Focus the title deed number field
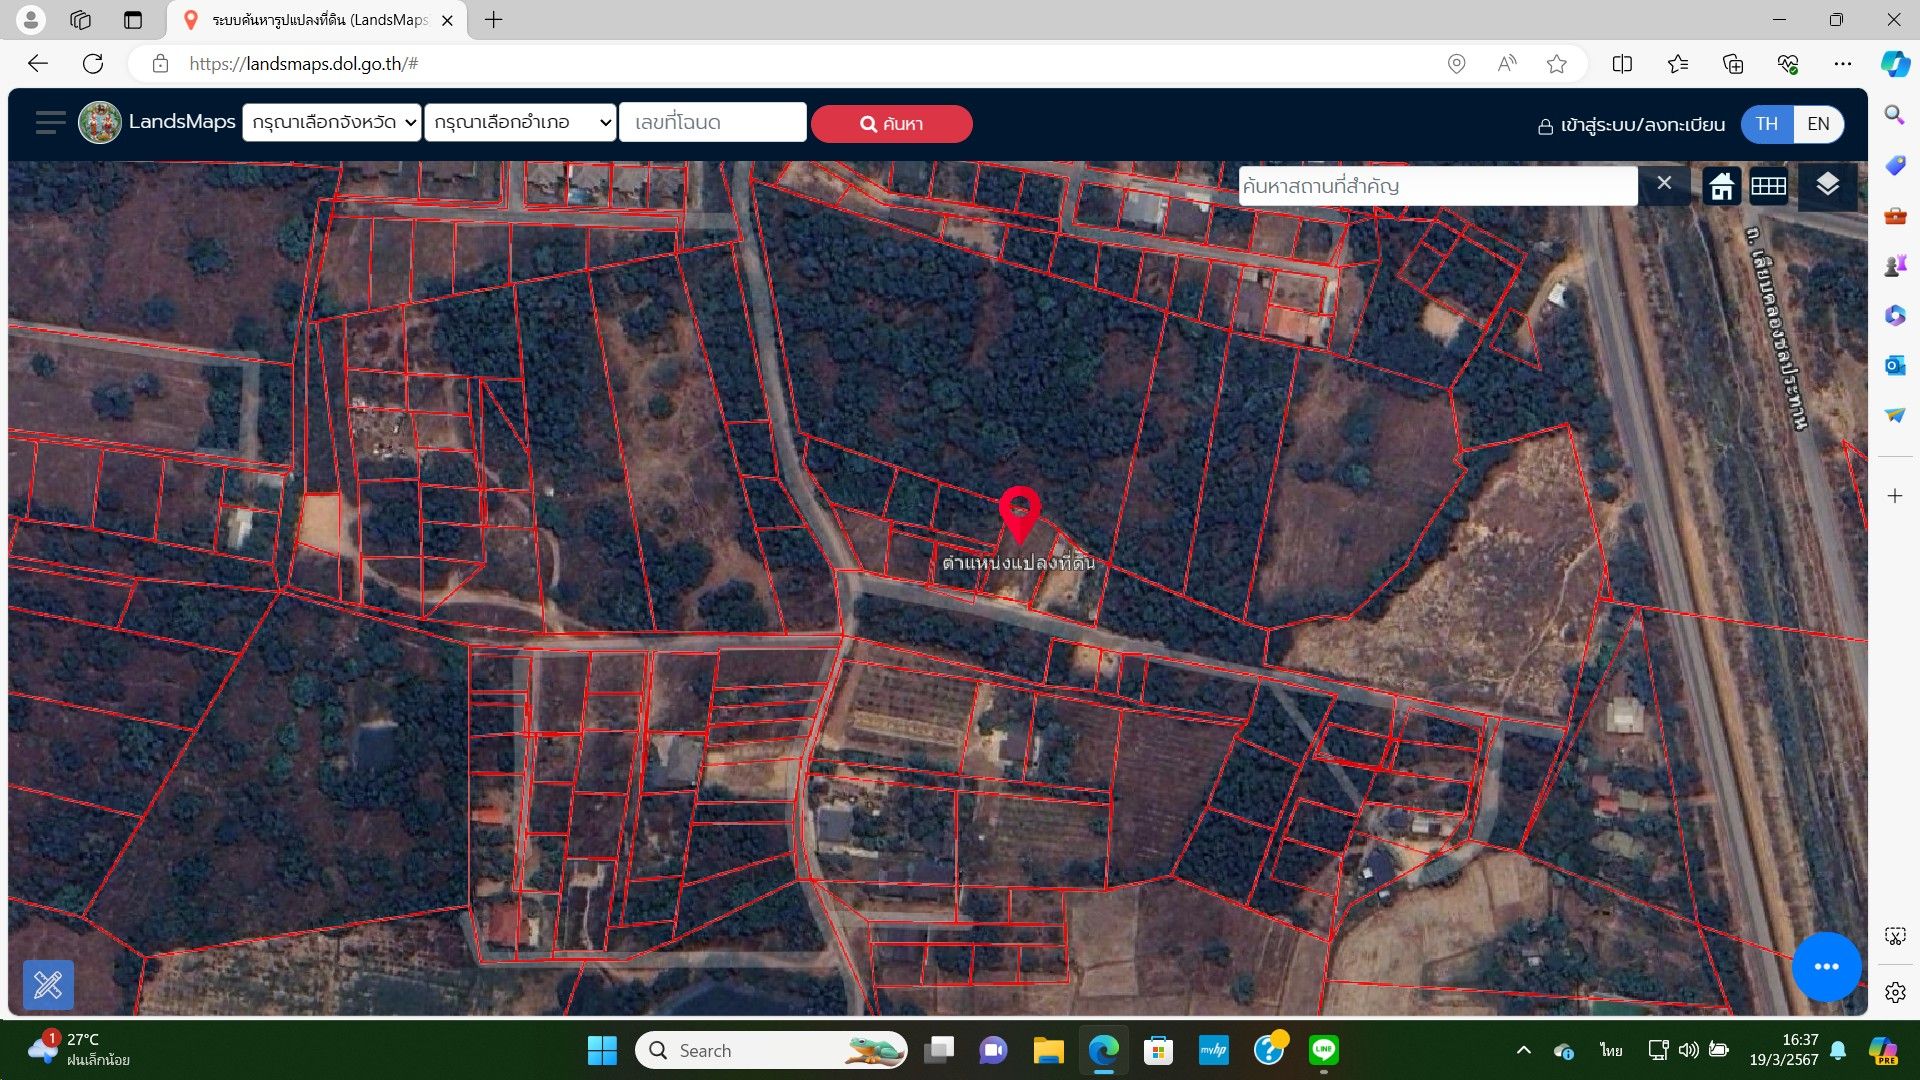Image resolution: width=1920 pixels, height=1080 pixels. click(713, 122)
